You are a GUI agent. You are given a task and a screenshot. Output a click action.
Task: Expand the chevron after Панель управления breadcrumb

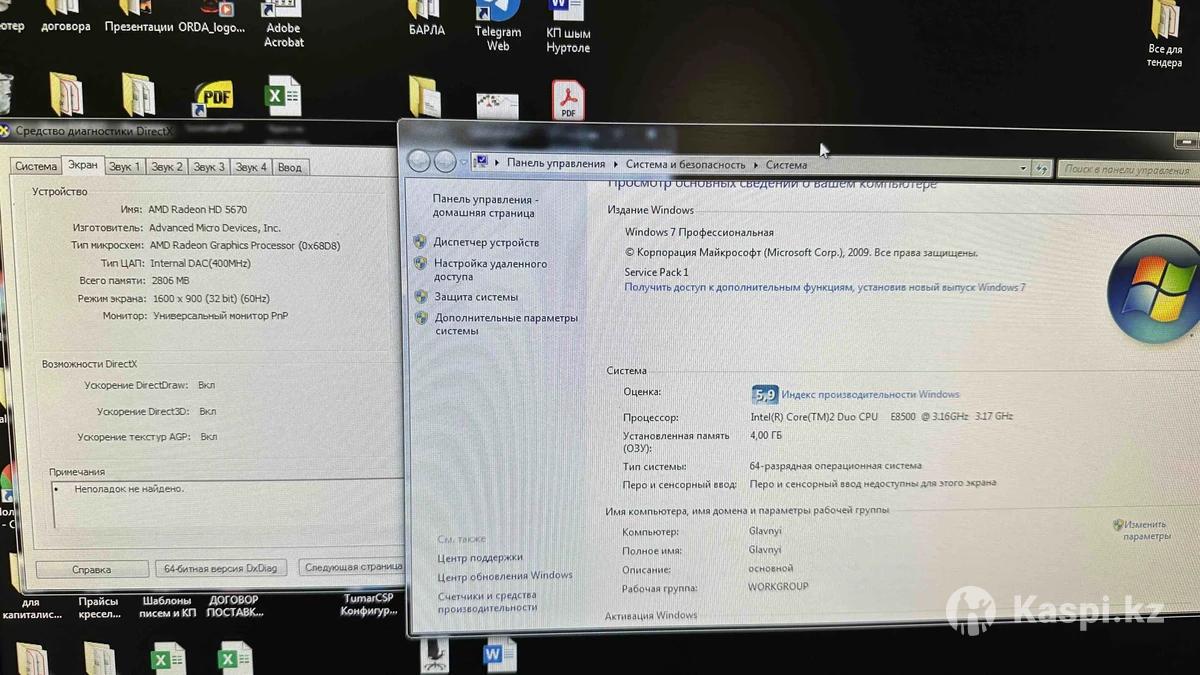(616, 164)
